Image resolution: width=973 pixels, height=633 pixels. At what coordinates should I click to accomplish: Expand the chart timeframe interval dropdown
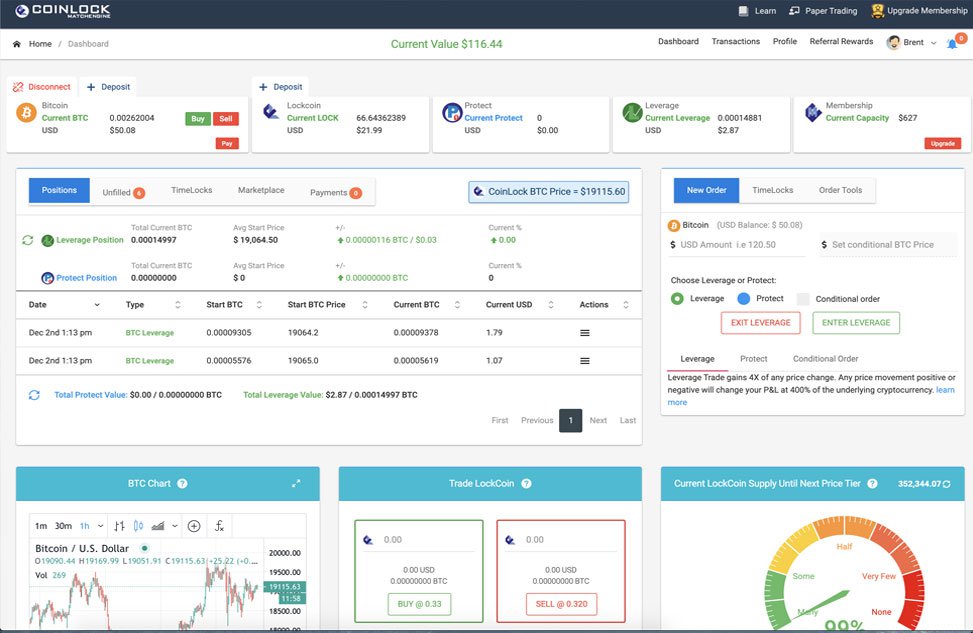click(x=101, y=526)
